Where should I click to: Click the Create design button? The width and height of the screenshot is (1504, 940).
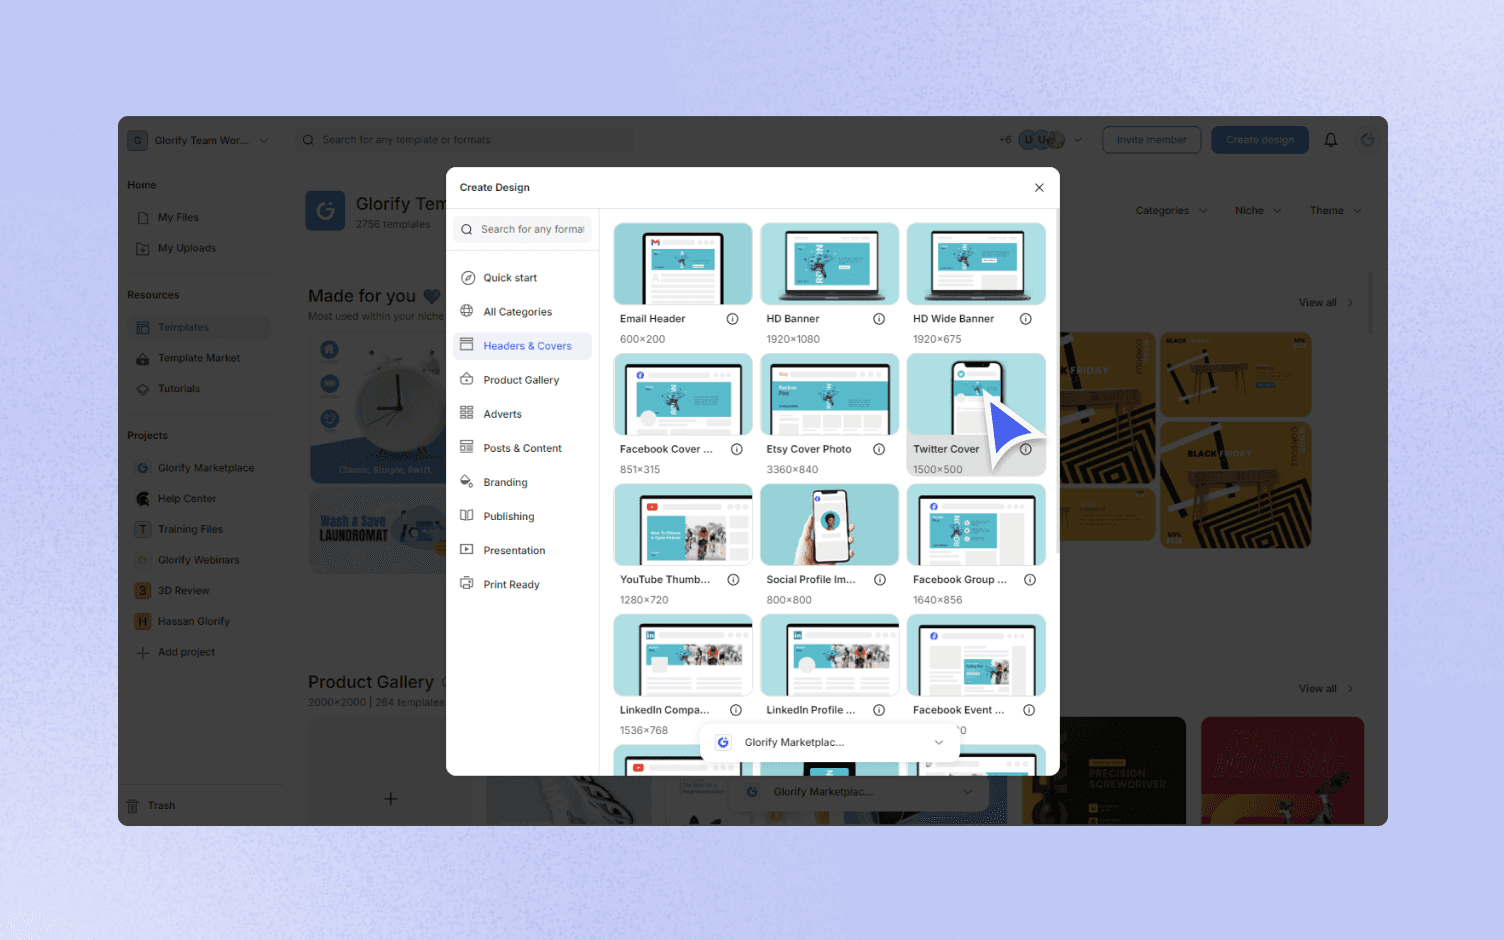(x=1260, y=140)
